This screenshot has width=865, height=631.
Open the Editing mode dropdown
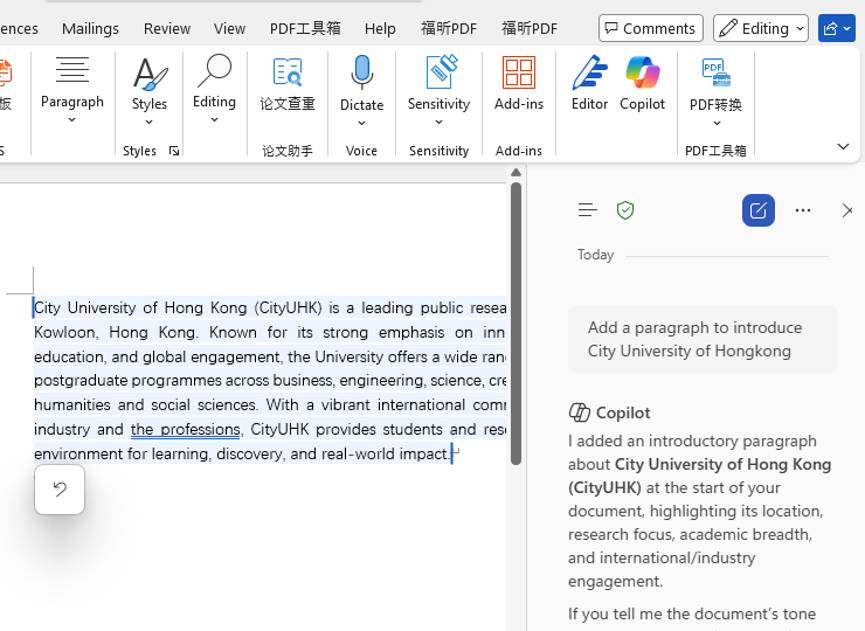[x=761, y=28]
